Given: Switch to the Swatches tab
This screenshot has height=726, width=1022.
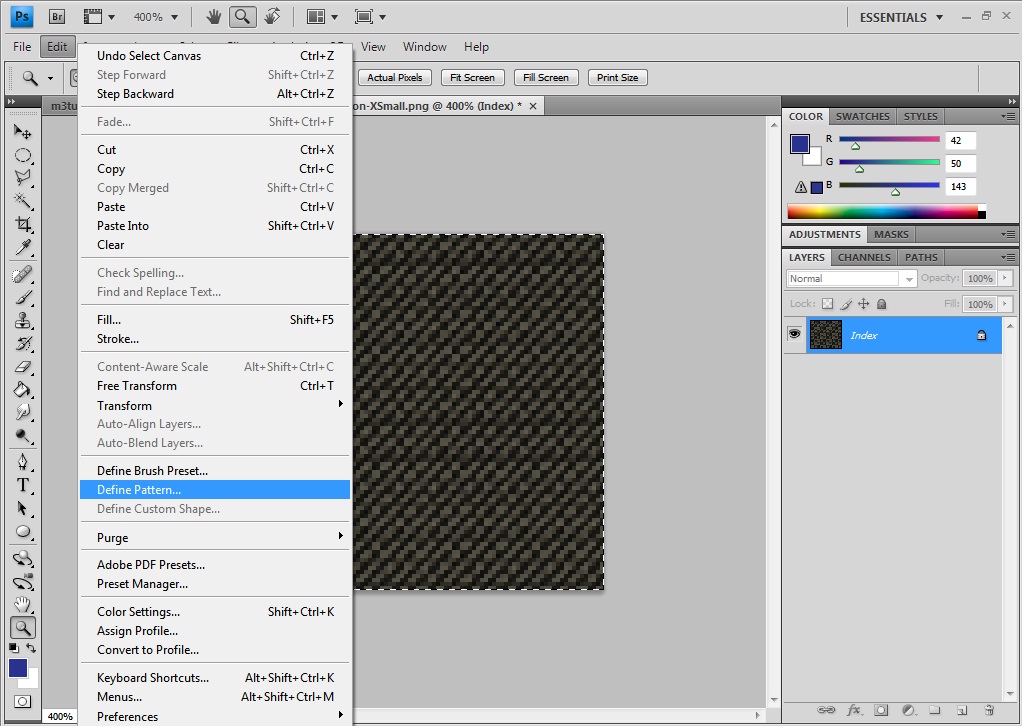Looking at the screenshot, I should 862,117.
